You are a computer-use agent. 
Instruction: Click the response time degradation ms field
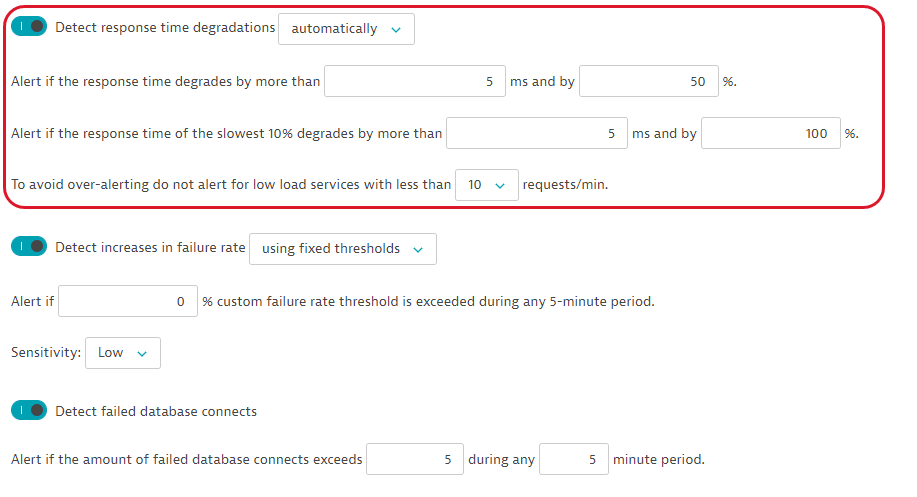pyautogui.click(x=415, y=82)
